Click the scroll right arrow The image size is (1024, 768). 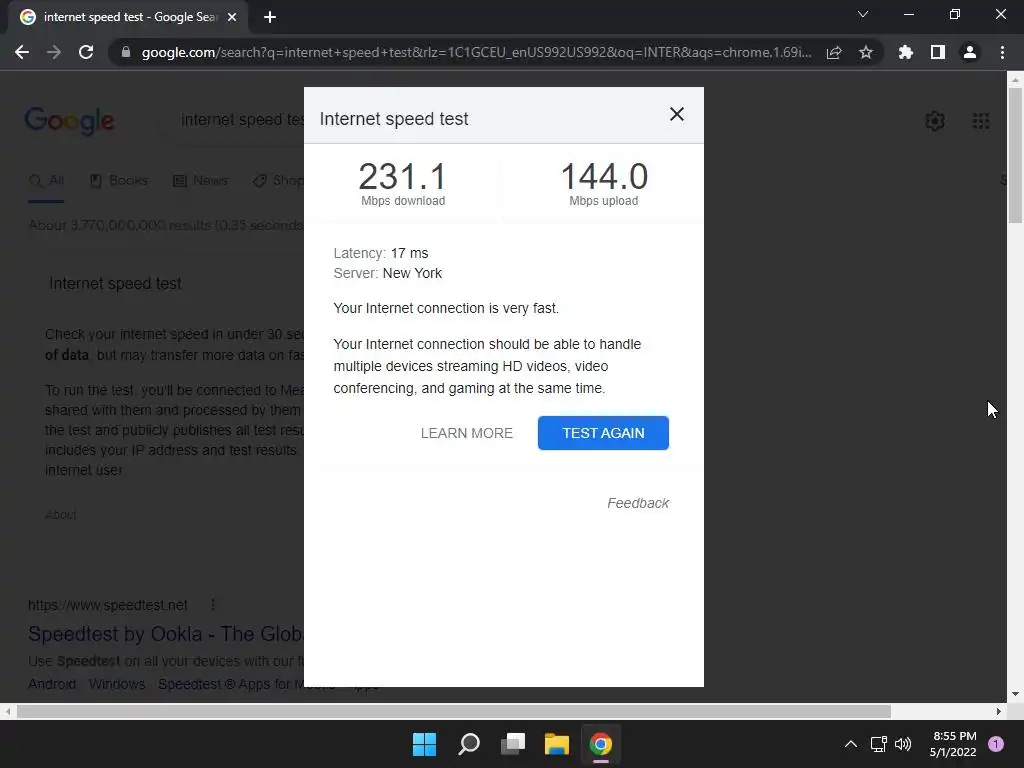[999, 711]
